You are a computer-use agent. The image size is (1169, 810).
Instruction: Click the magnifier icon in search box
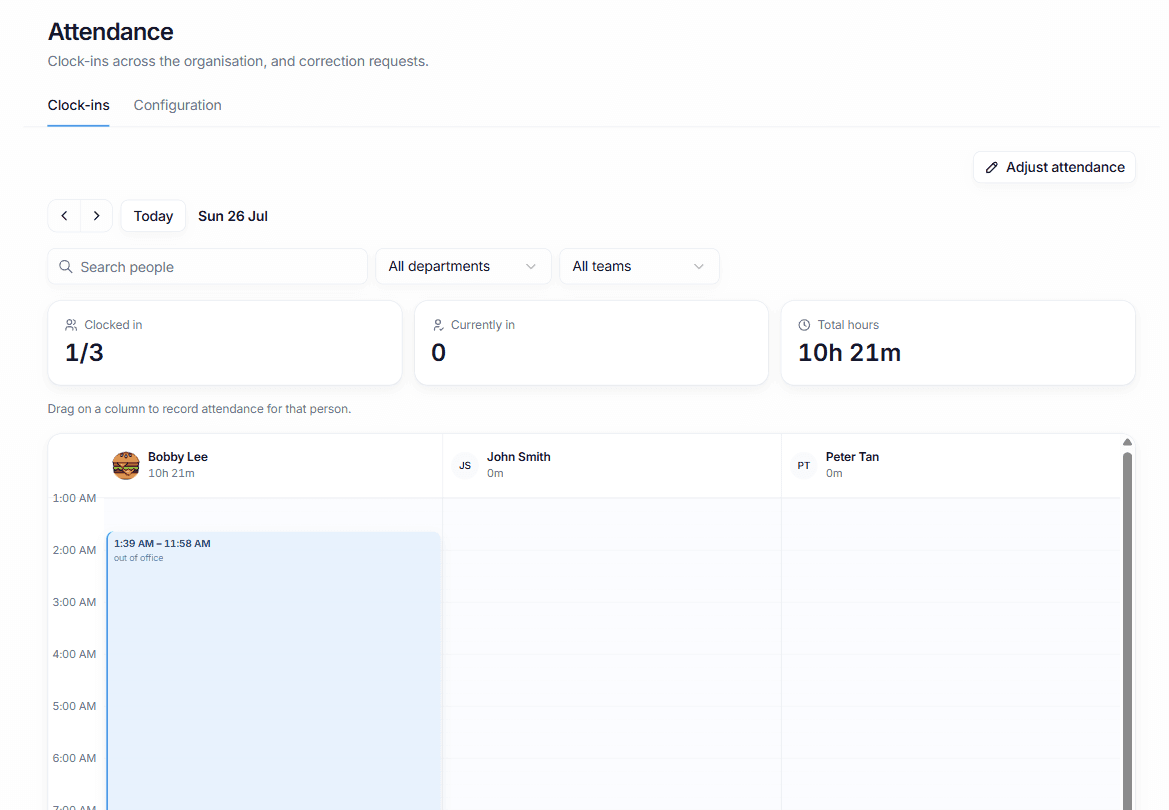point(66,266)
